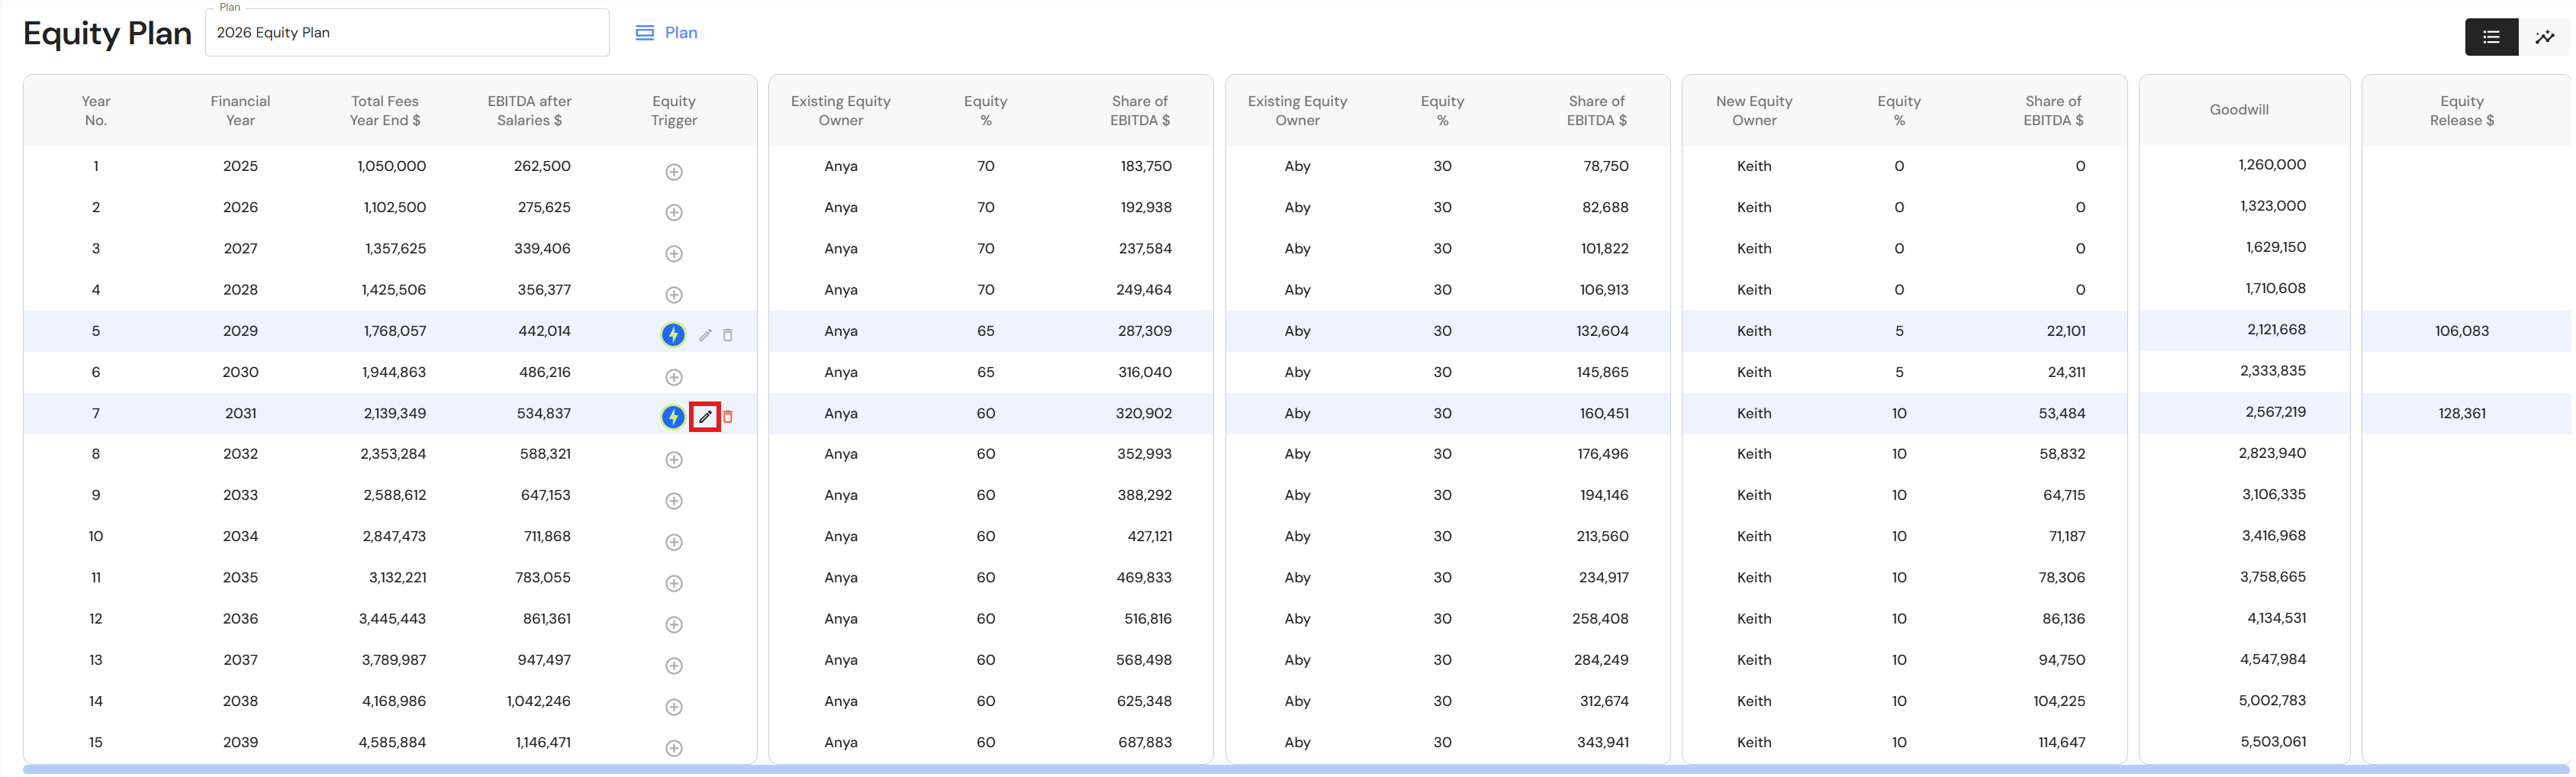Image resolution: width=2576 pixels, height=777 pixels.
Task: Delete the 2029 equity trigger
Action: point(728,335)
